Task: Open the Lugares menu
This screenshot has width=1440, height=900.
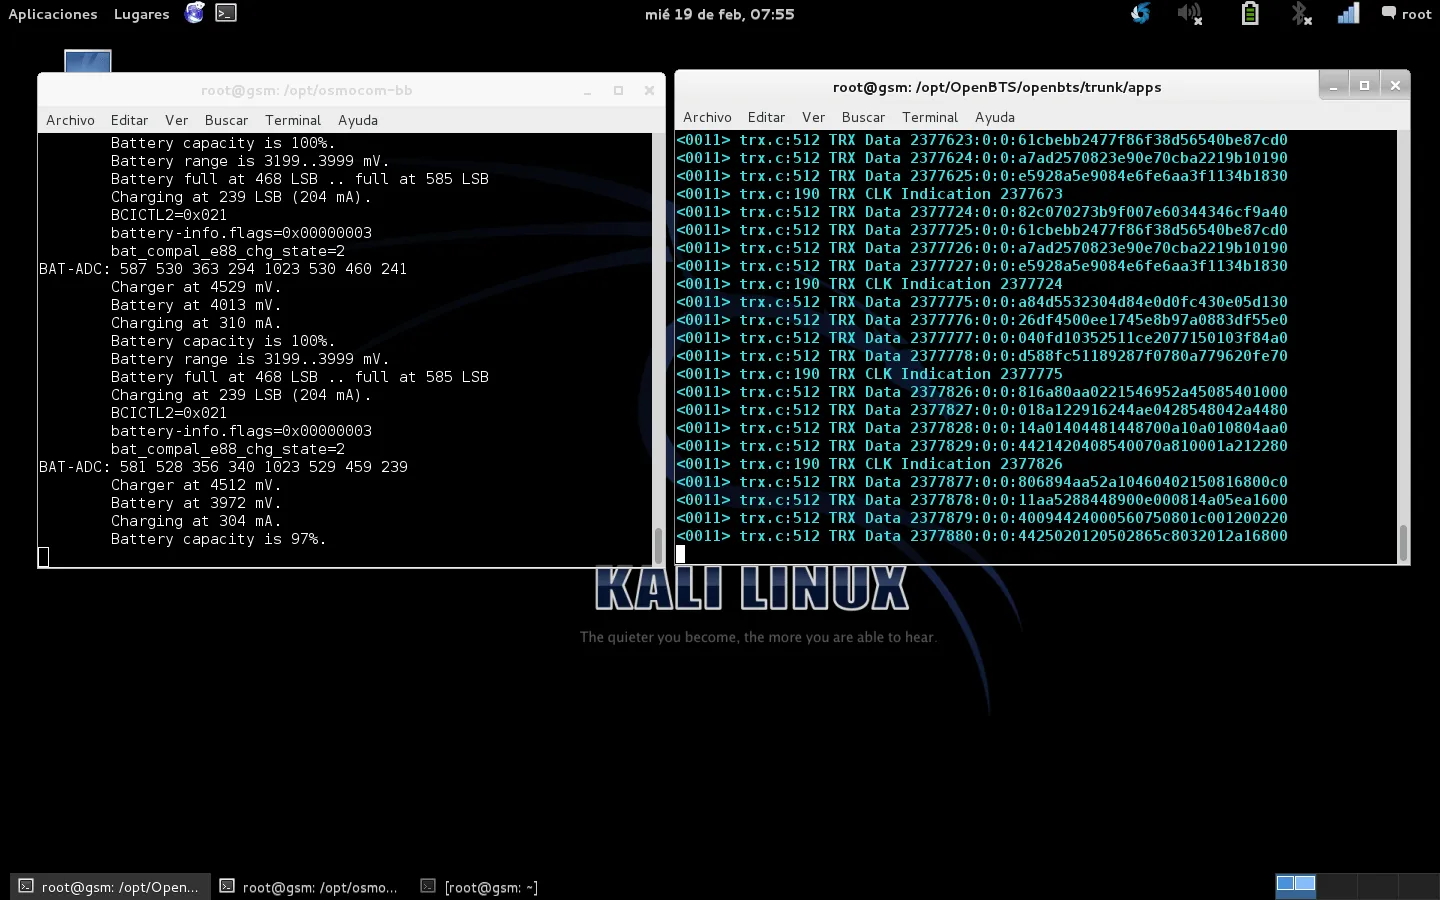Action: (x=141, y=14)
